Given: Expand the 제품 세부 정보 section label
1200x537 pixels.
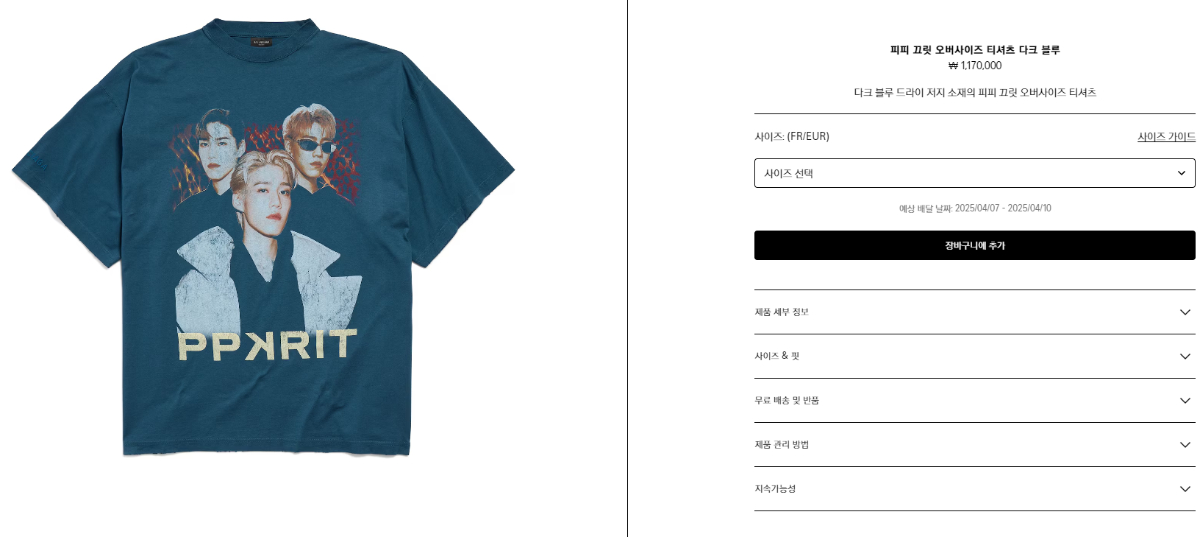Looking at the screenshot, I should [781, 312].
